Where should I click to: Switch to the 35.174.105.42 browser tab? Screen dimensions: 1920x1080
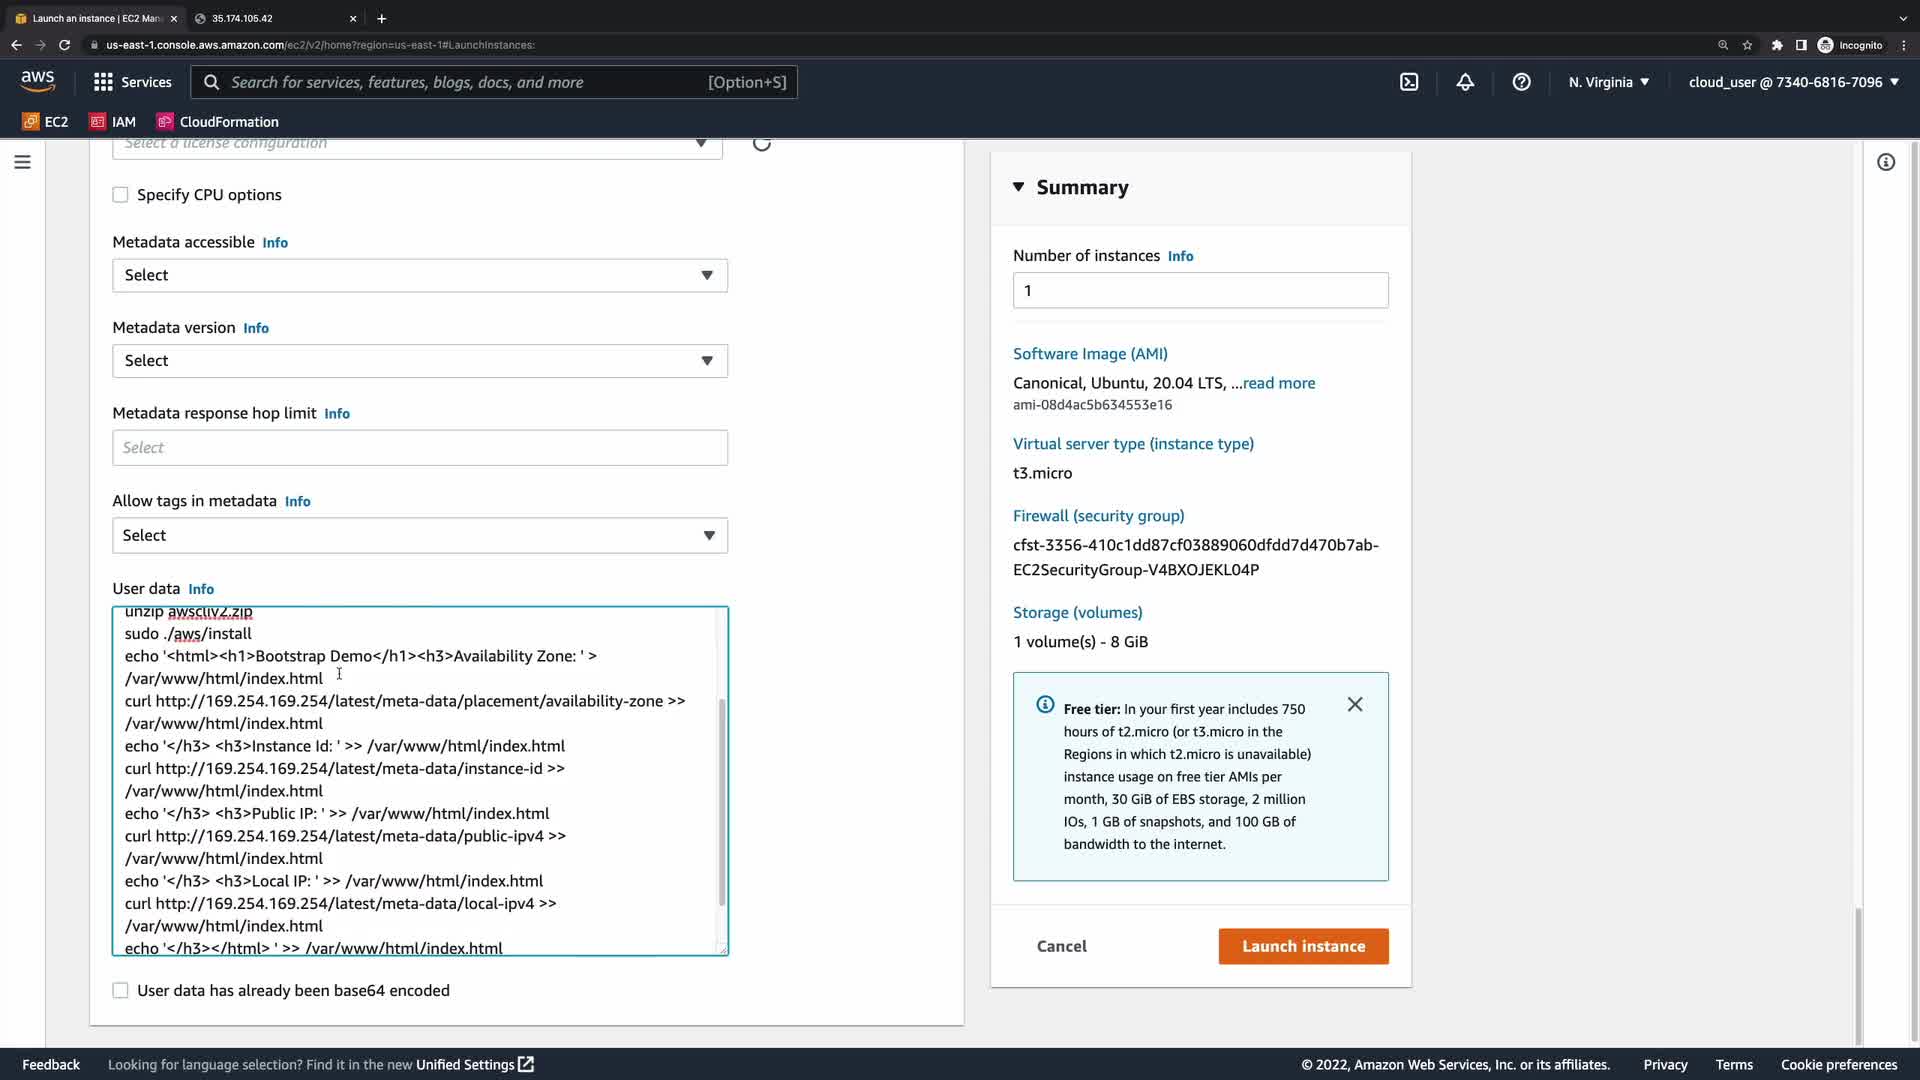click(x=270, y=18)
